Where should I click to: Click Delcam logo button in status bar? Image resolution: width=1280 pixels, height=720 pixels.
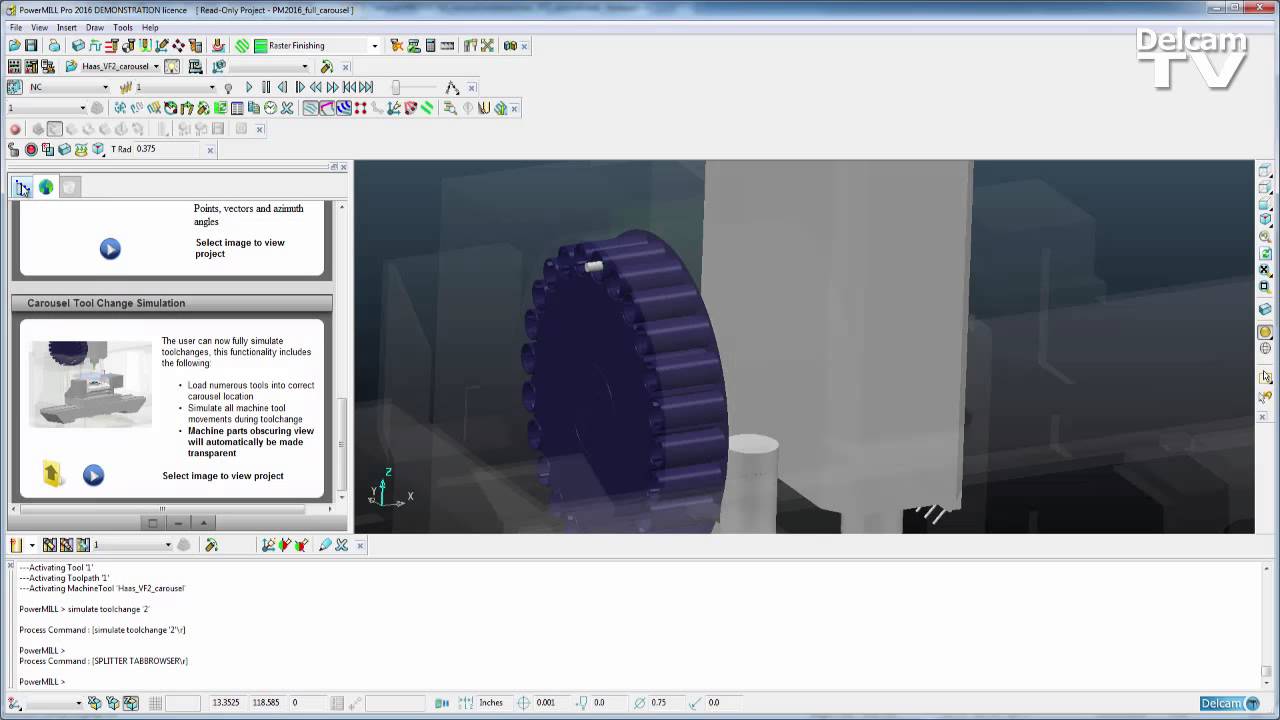(1231, 703)
